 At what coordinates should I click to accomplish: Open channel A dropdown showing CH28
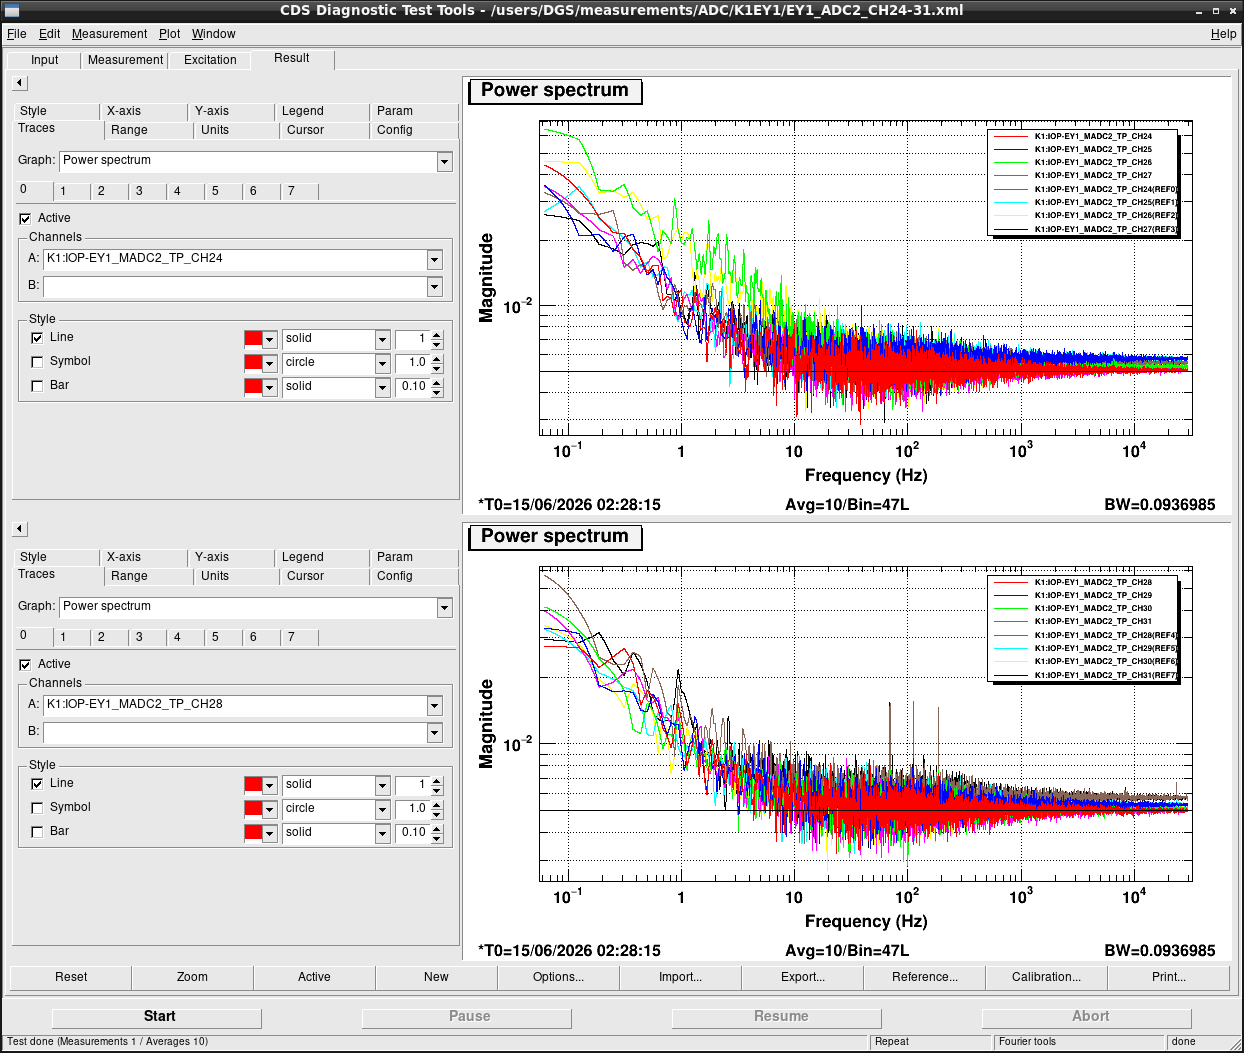[x=434, y=706]
